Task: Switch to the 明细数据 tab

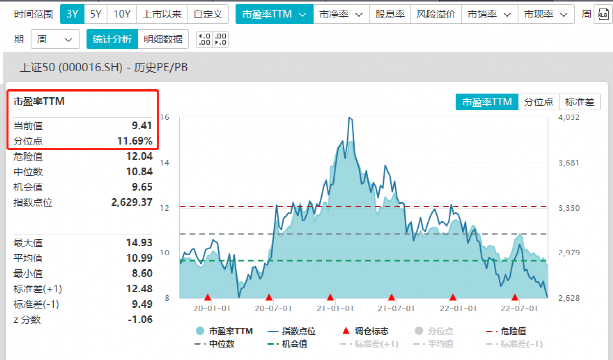Action: (163, 39)
